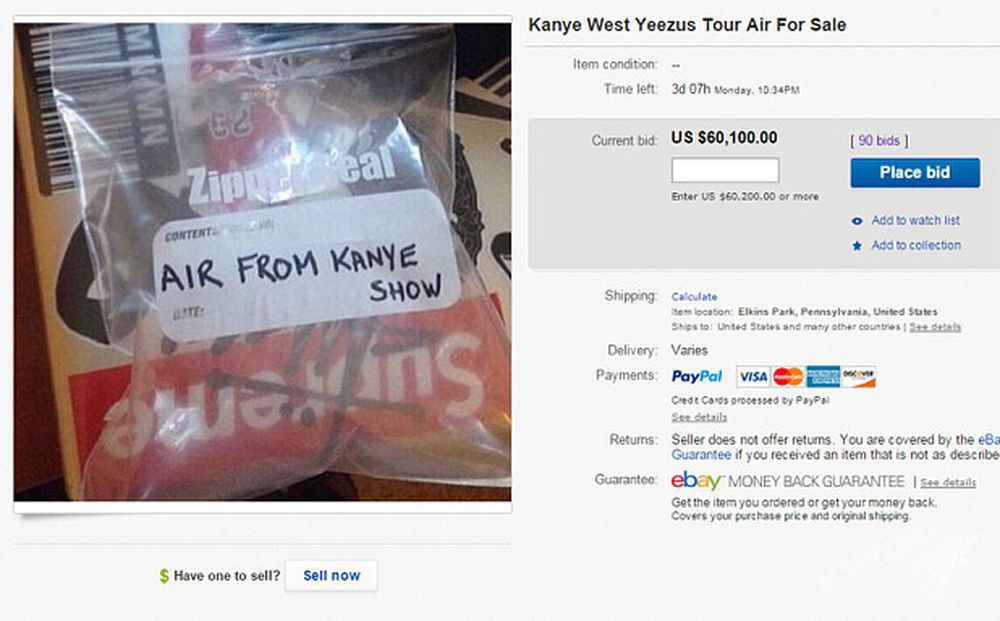Select Add to collection link
The width and height of the screenshot is (1000, 621).
pyautogui.click(x=916, y=245)
